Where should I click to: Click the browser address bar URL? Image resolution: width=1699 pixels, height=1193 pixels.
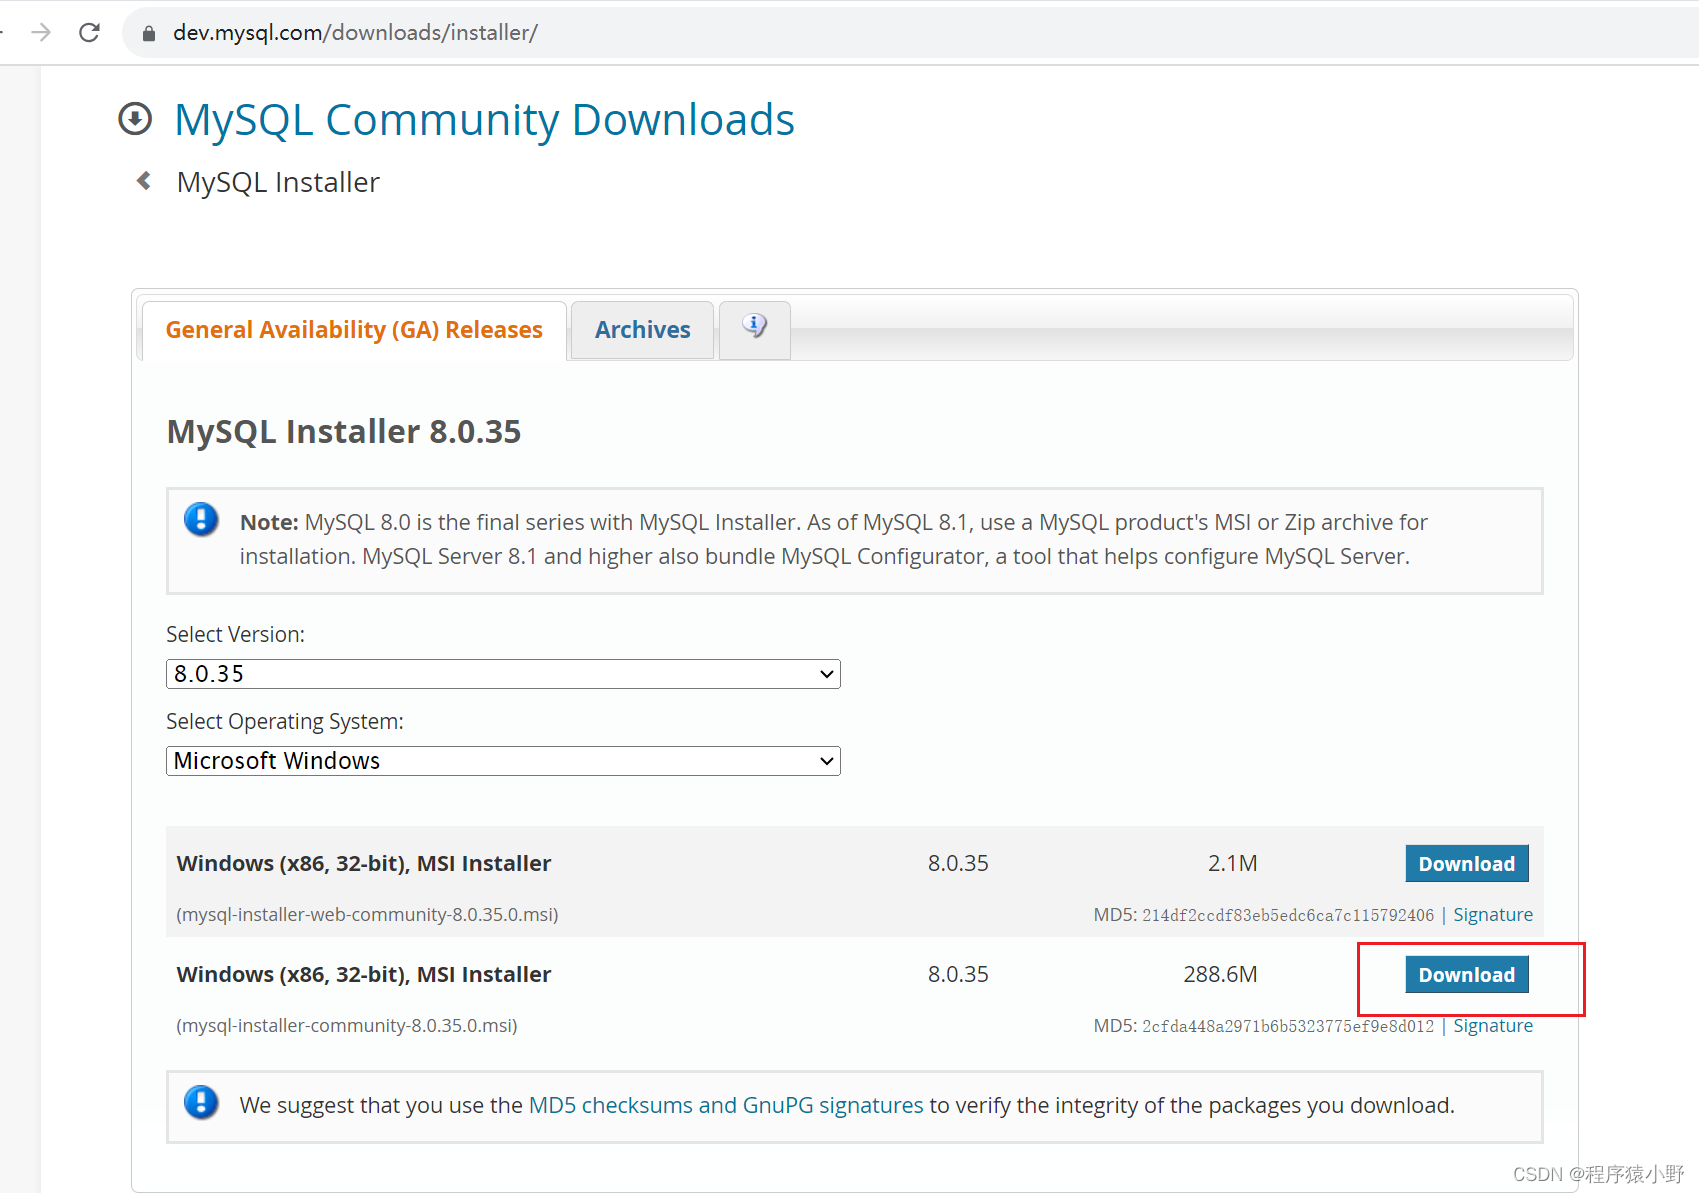pyautogui.click(x=355, y=33)
